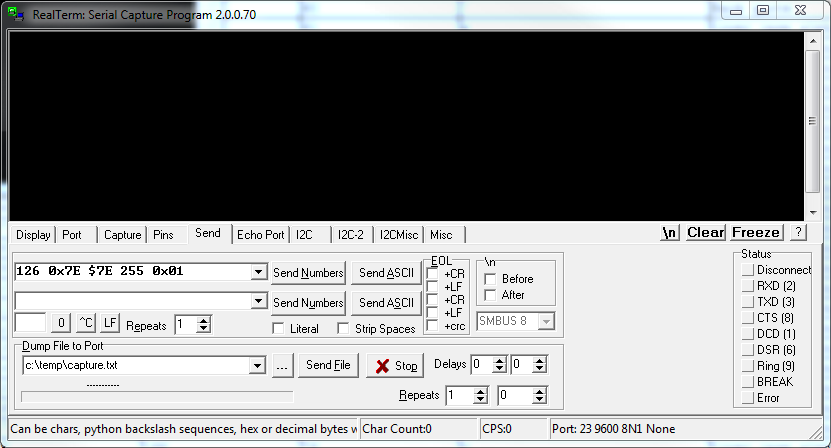Viewport: 831px width, 448px height.
Task: Click the first send string text field
Action: [133, 271]
